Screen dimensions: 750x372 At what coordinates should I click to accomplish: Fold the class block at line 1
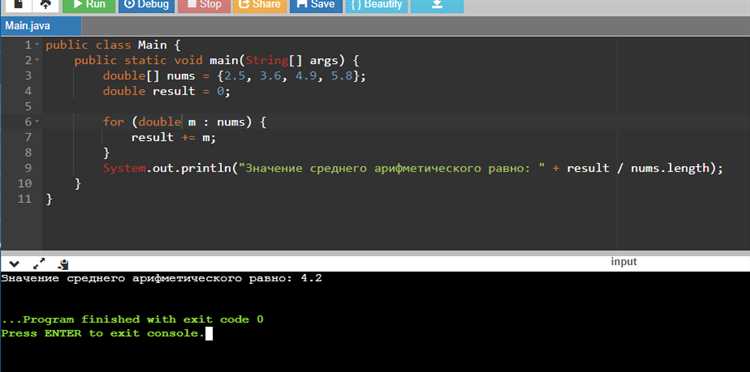[x=36, y=45]
